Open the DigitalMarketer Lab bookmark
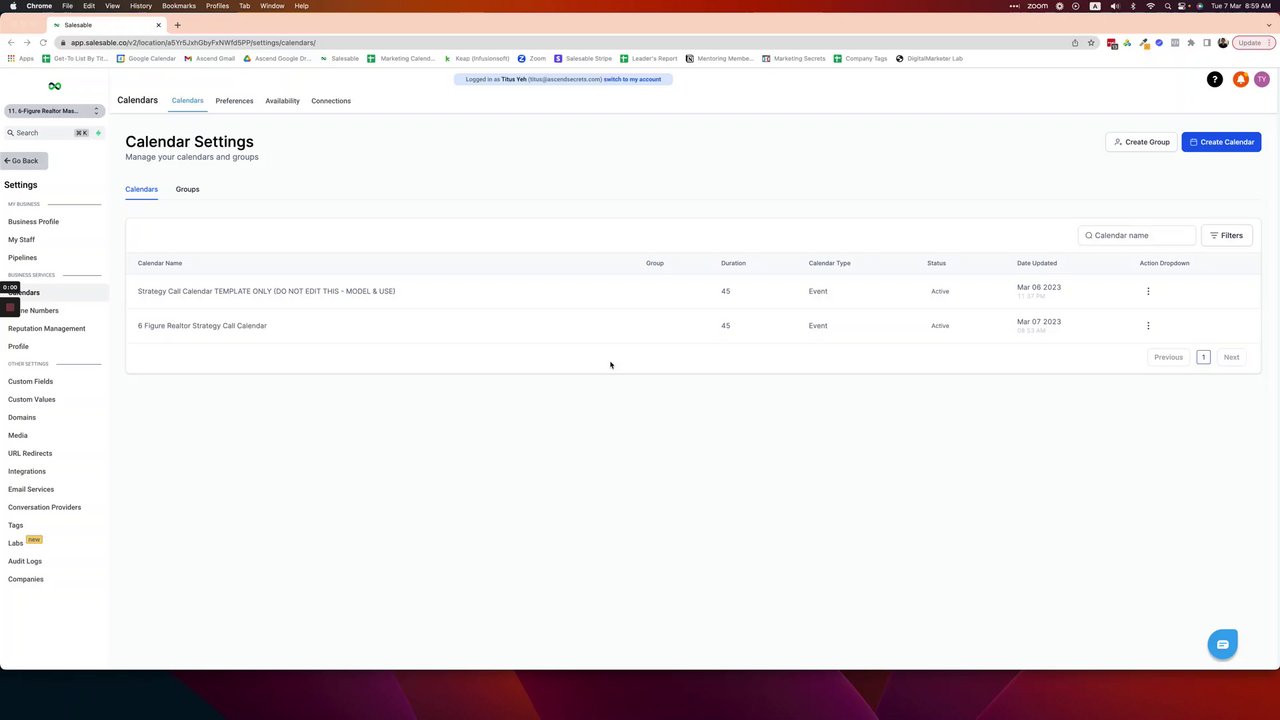Screen dimensions: 1280x720 tap(929, 59)
